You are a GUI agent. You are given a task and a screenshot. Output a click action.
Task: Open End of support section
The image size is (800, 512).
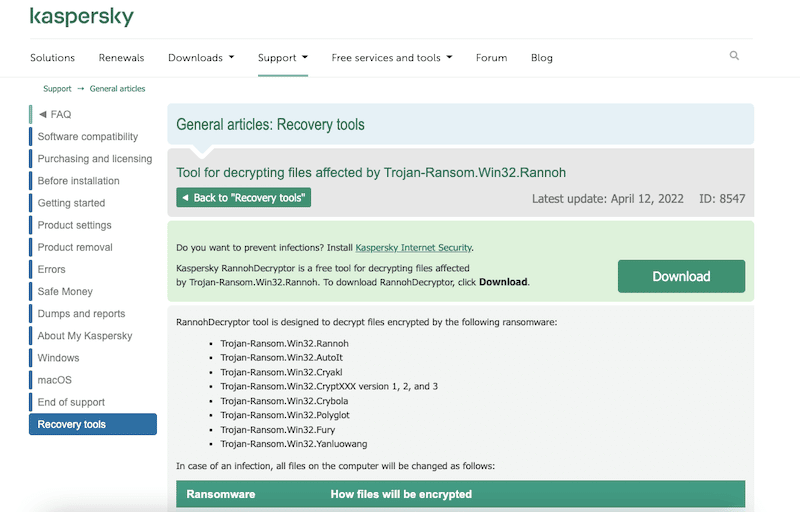point(71,402)
